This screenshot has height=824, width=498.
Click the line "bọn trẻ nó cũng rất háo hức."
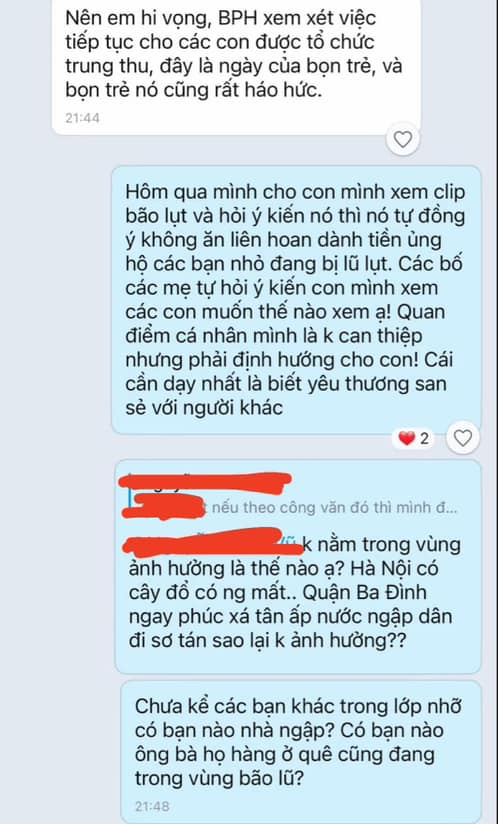click(192, 90)
